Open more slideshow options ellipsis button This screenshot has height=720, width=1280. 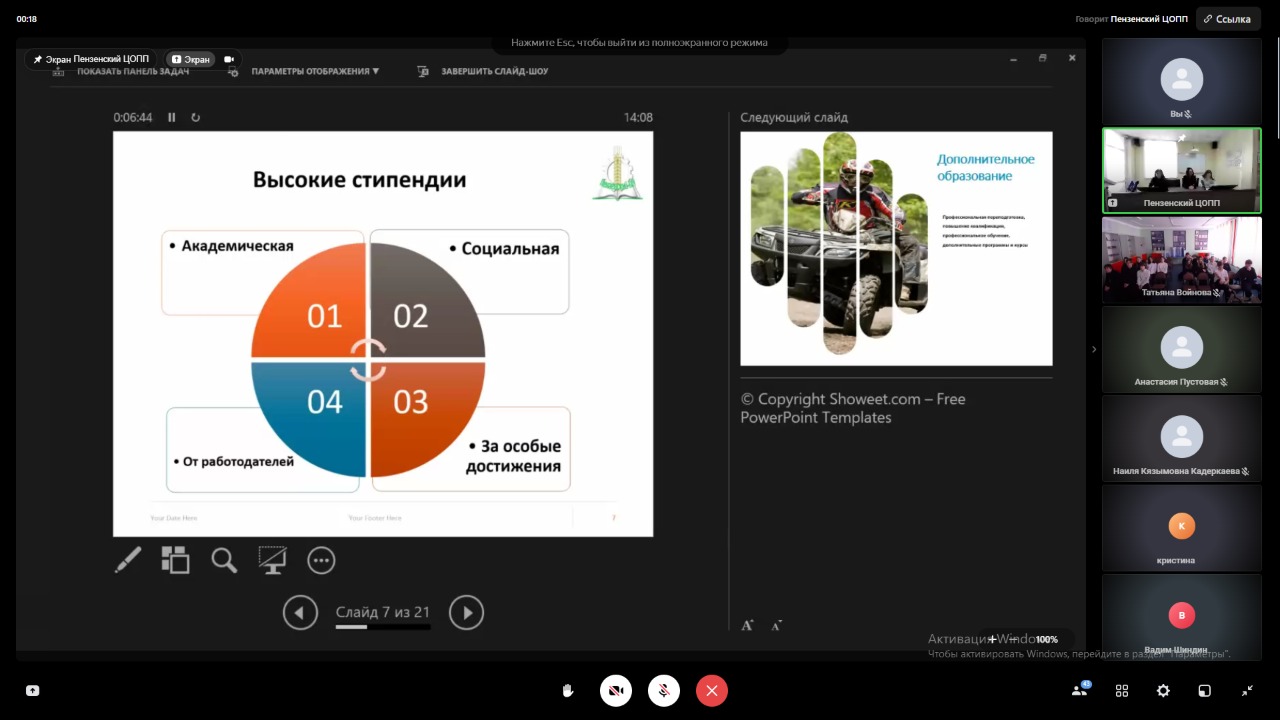tap(321, 560)
